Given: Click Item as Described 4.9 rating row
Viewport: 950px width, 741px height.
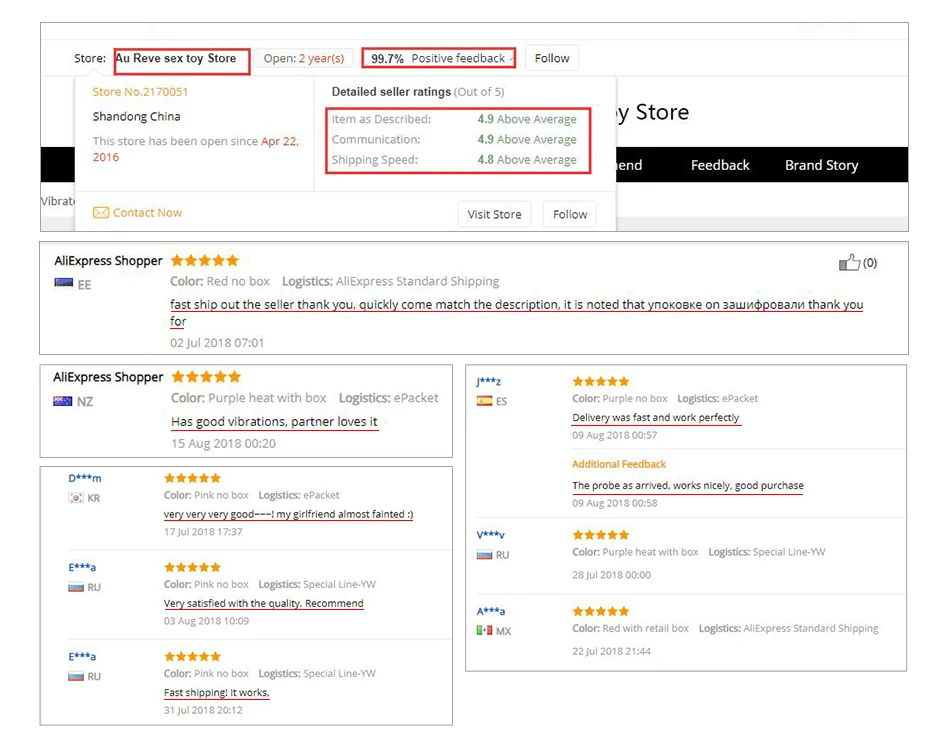Looking at the screenshot, I should [454, 119].
